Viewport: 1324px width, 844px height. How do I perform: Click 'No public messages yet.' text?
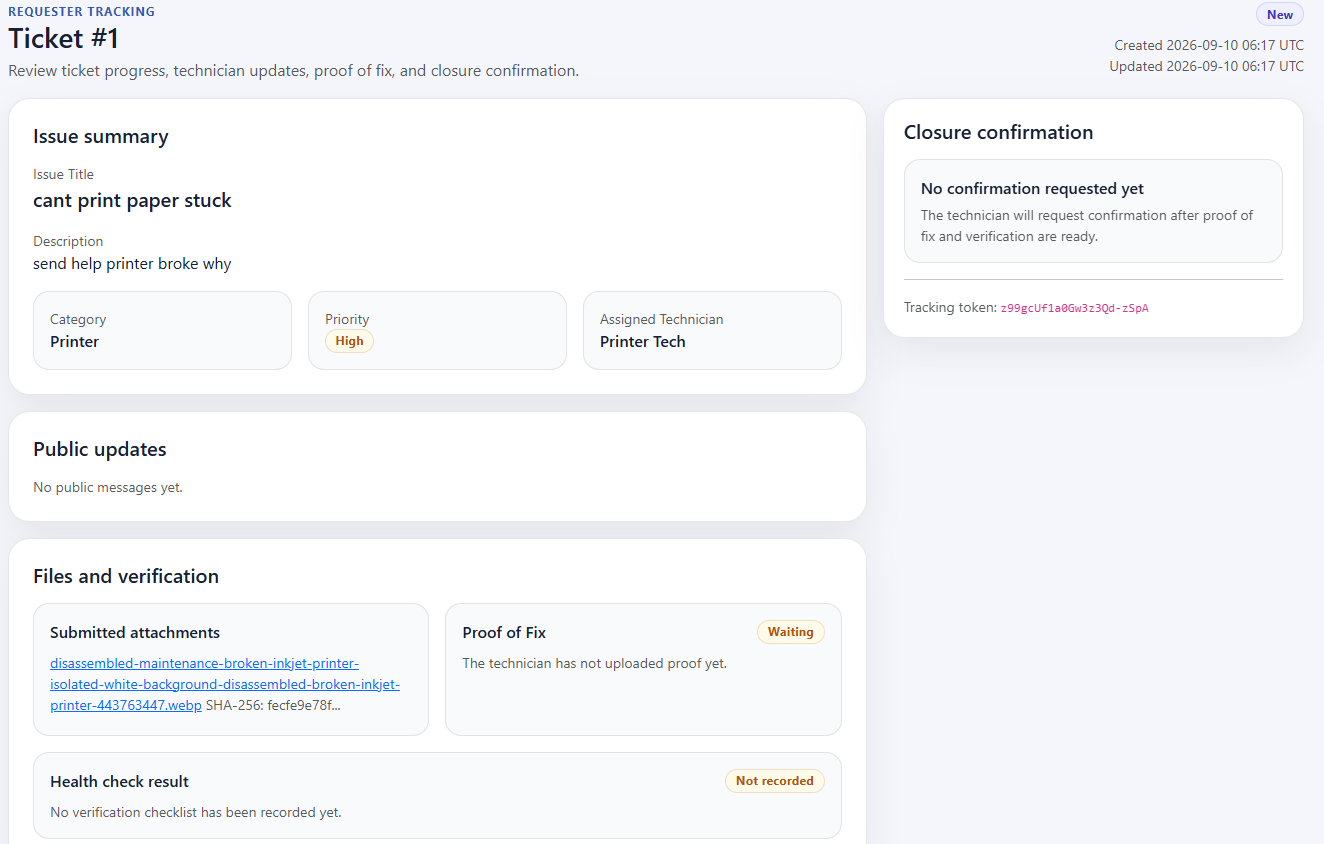(108, 488)
